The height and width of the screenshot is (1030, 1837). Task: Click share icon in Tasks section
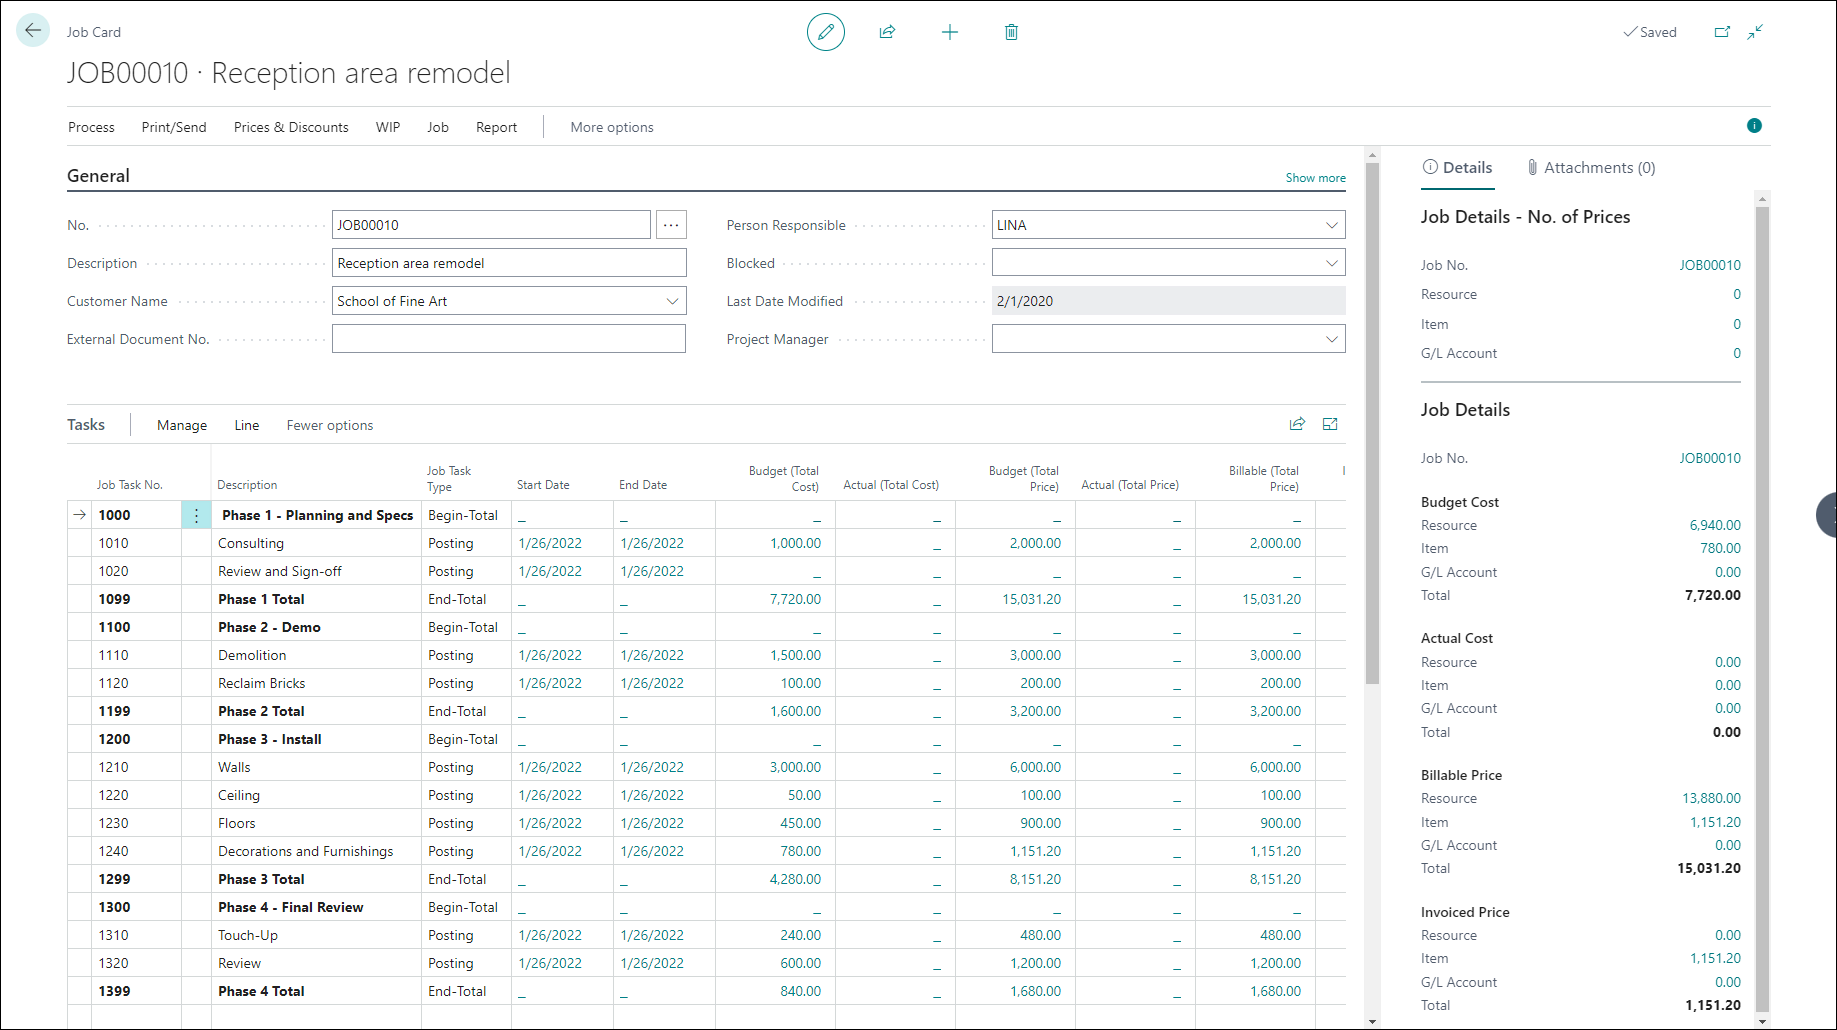(1297, 424)
